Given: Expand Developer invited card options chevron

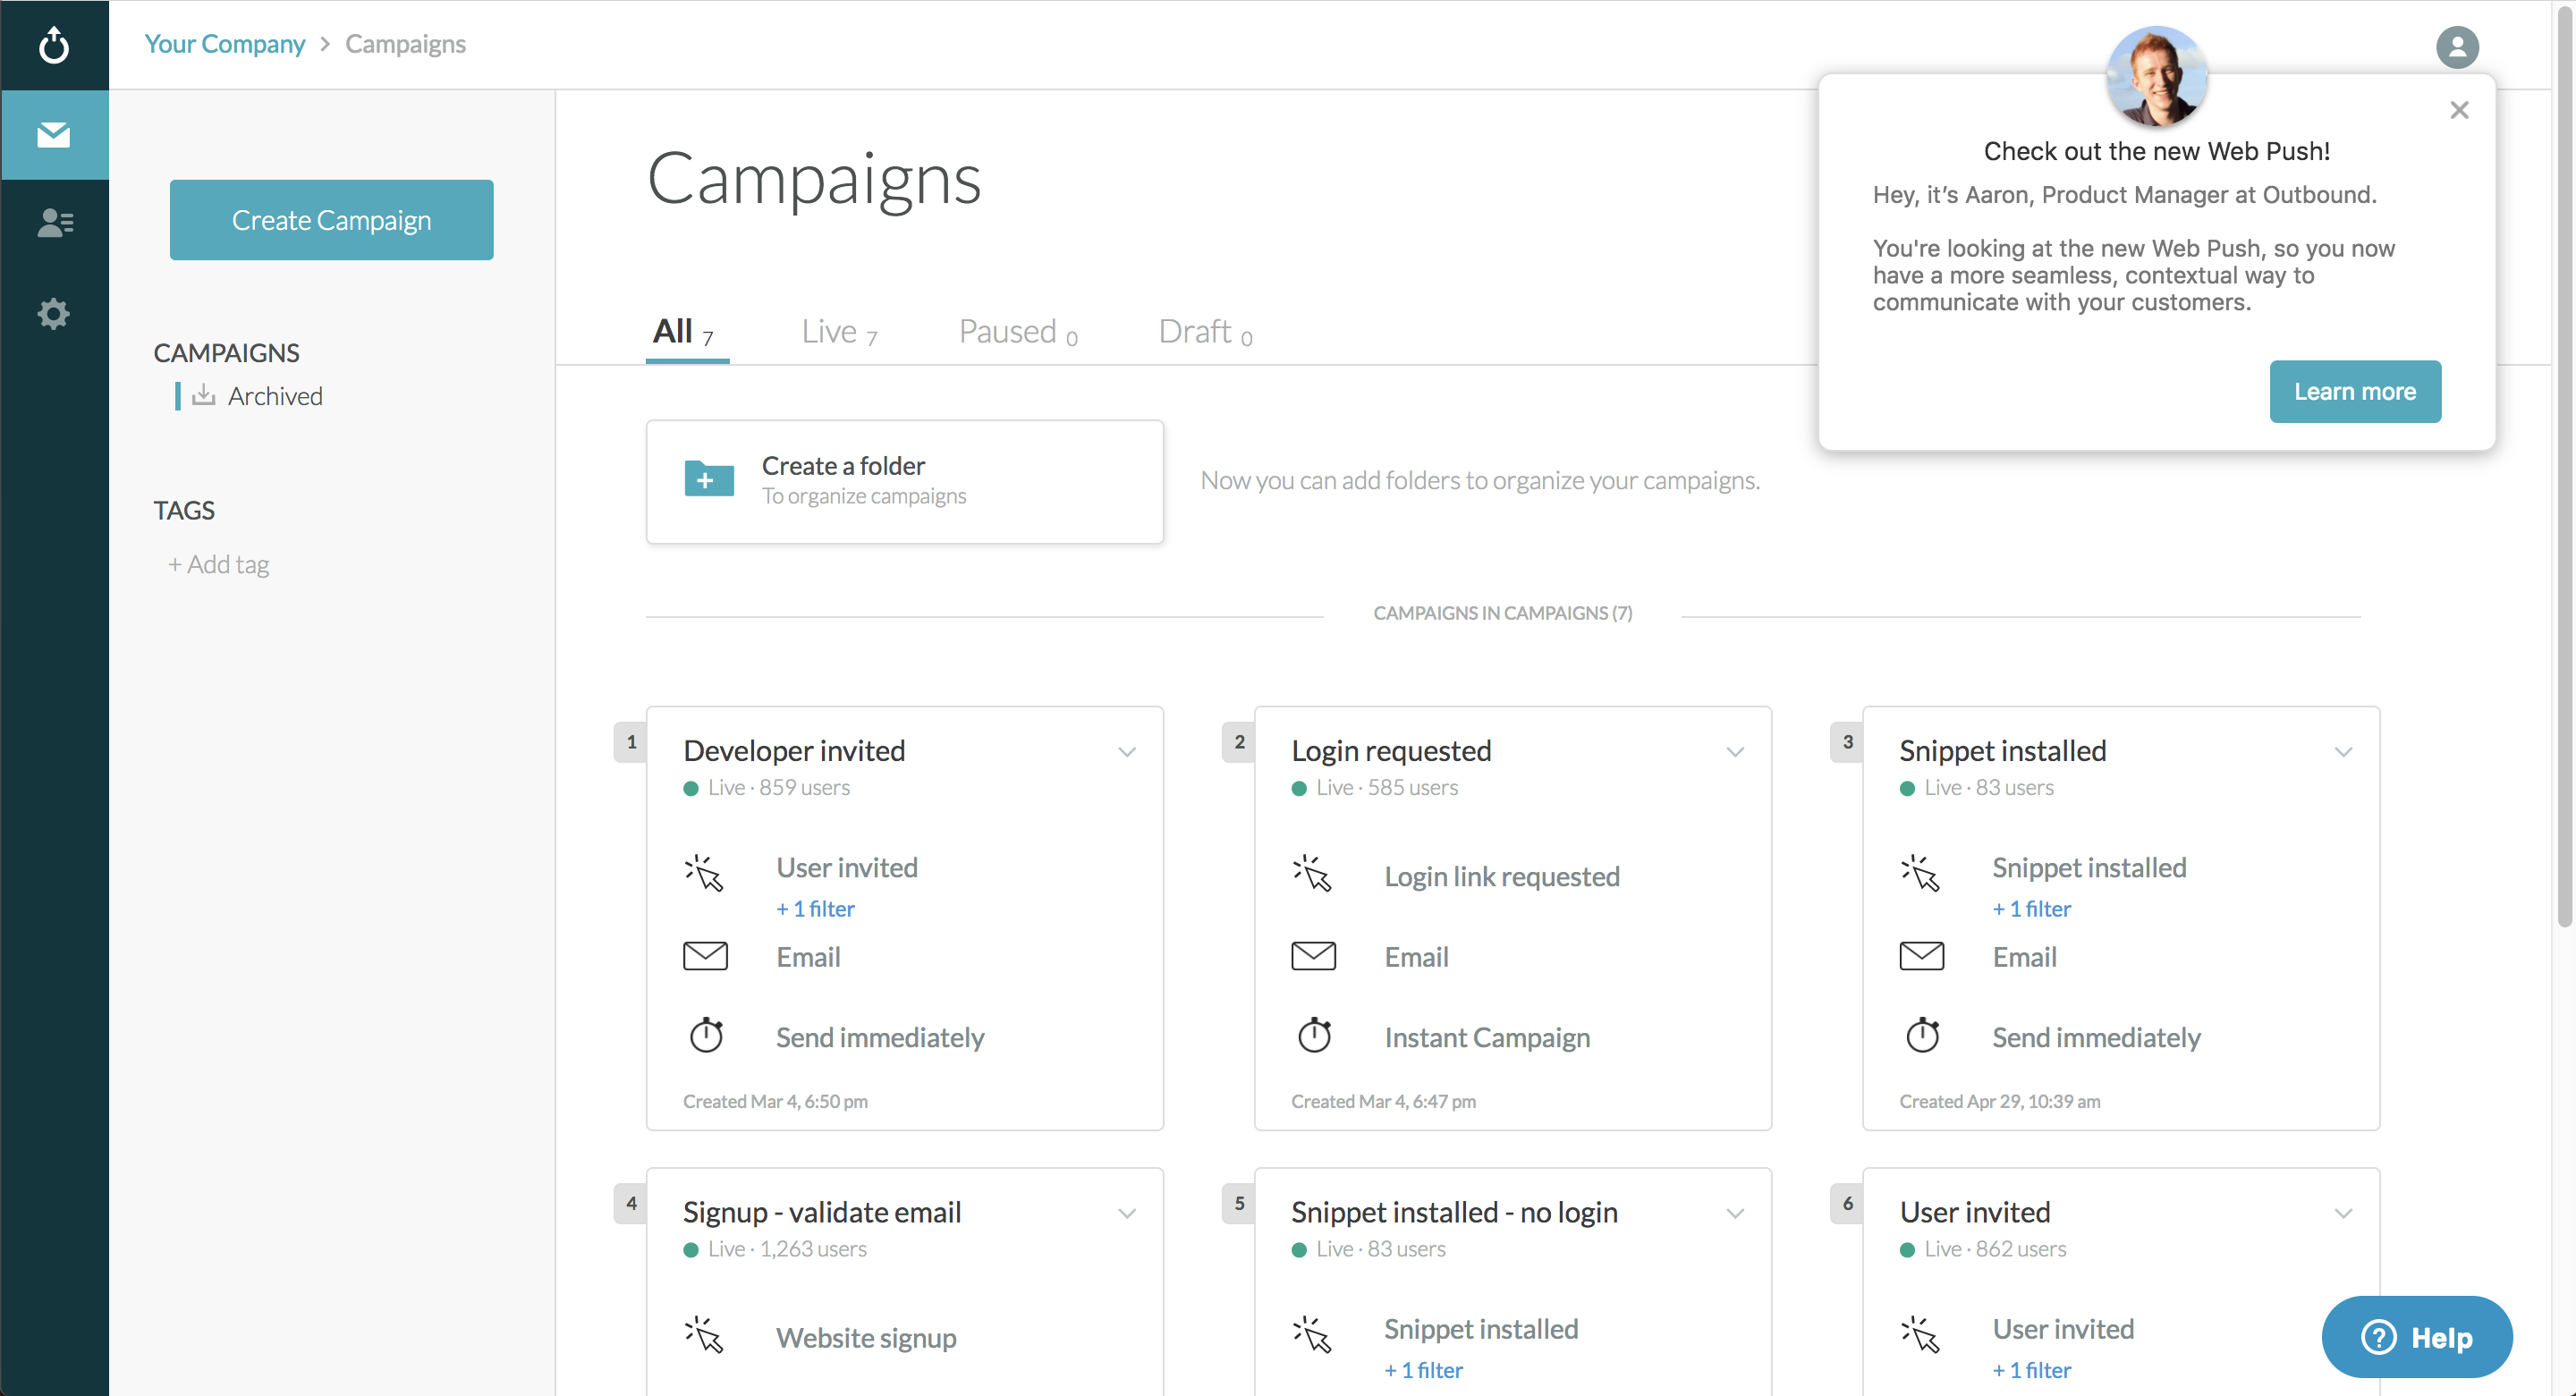Looking at the screenshot, I should [x=1127, y=752].
